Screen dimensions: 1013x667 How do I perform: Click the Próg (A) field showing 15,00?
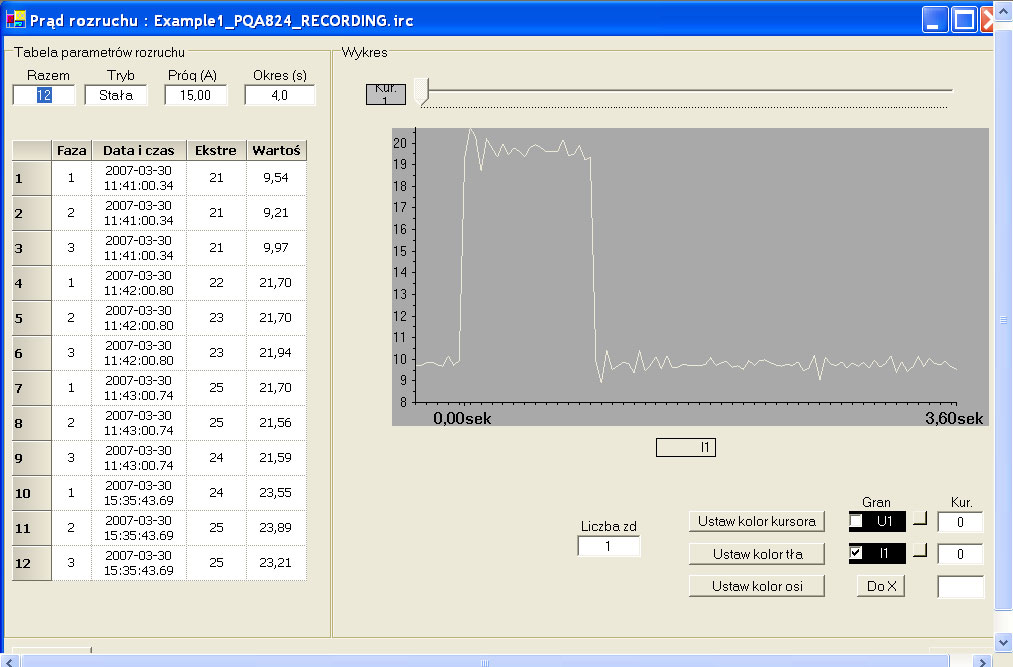pyautogui.click(x=196, y=95)
